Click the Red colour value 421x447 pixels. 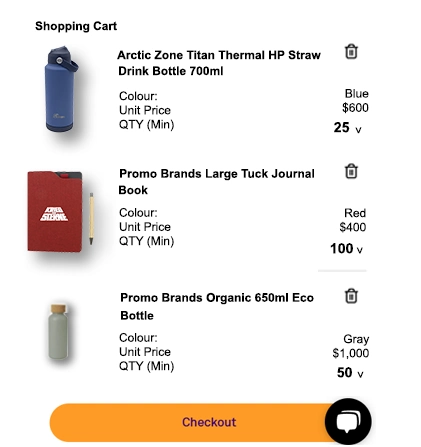[355, 213]
